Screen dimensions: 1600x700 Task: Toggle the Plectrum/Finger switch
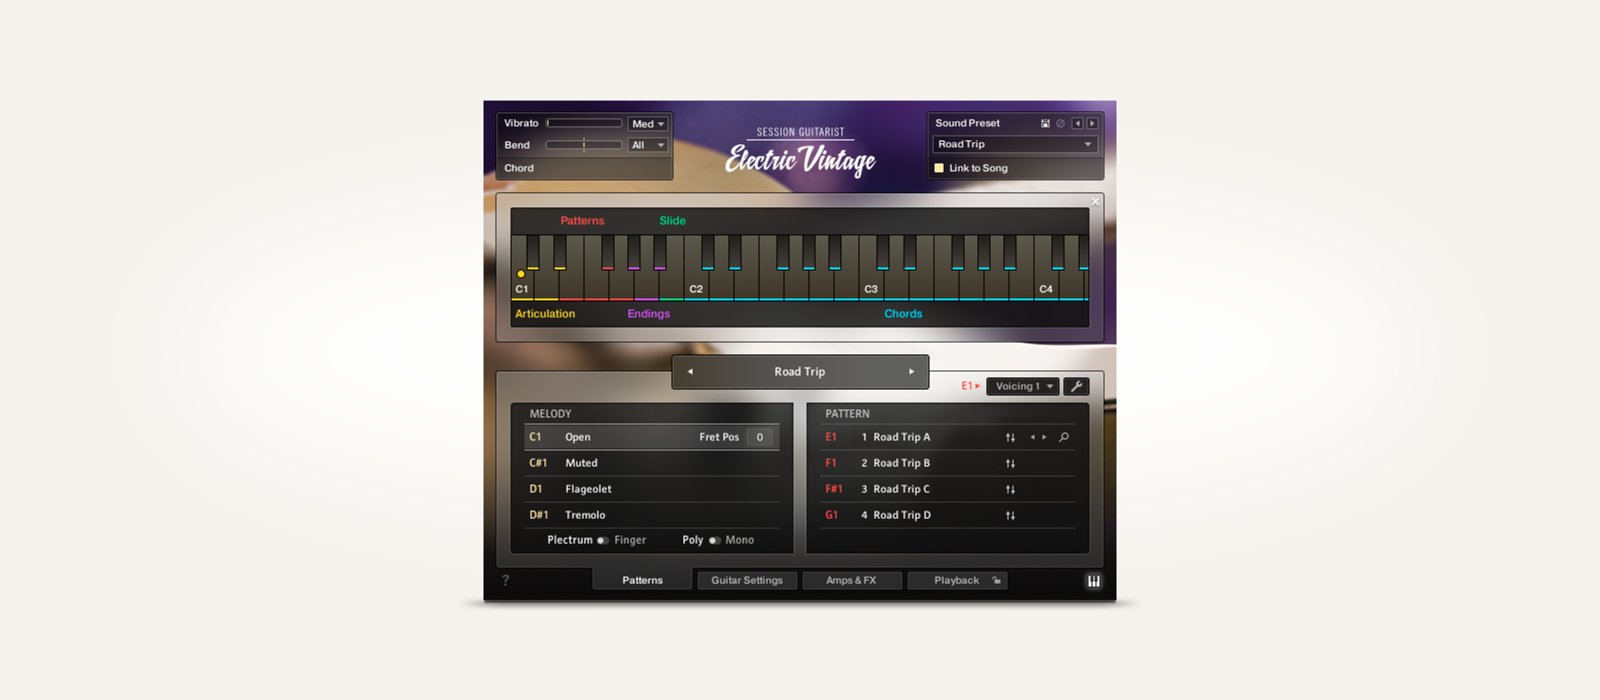coord(602,541)
